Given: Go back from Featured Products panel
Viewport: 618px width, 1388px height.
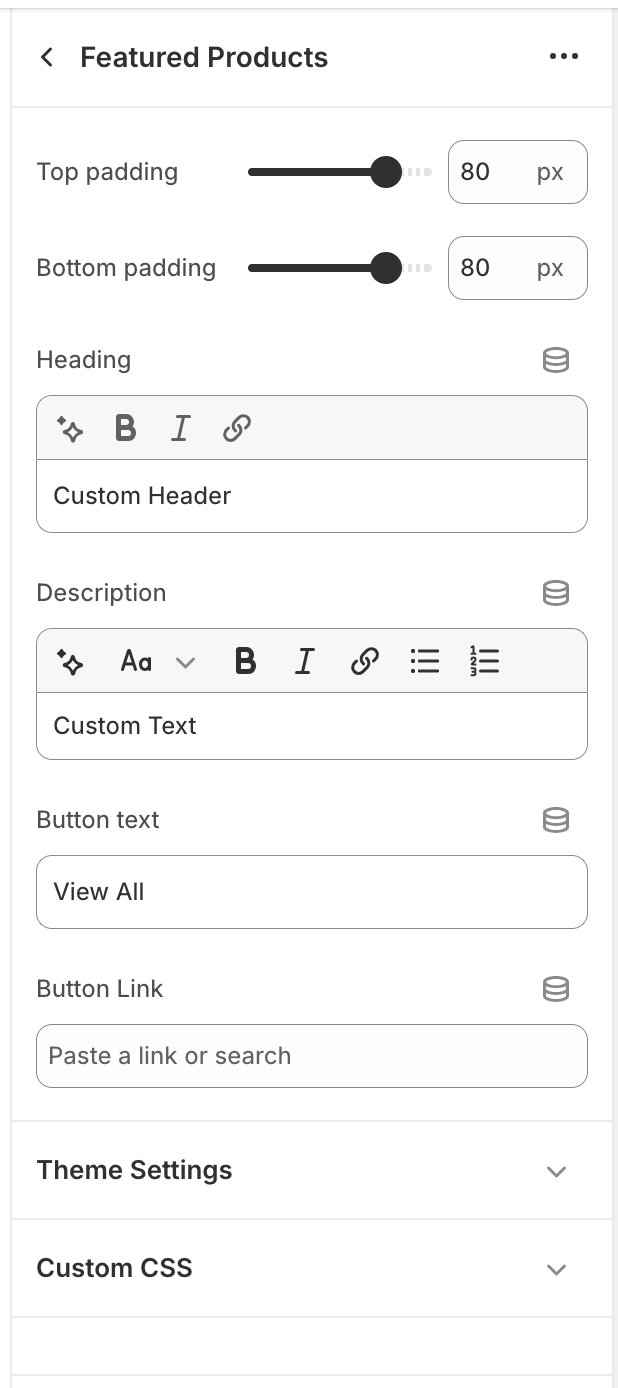Looking at the screenshot, I should click(x=47, y=57).
